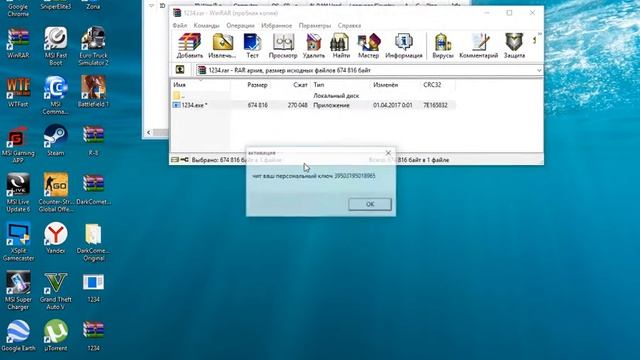Screen dimensions: 640x360
Task: Open the Информация toolbar icon
Action: [404, 45]
